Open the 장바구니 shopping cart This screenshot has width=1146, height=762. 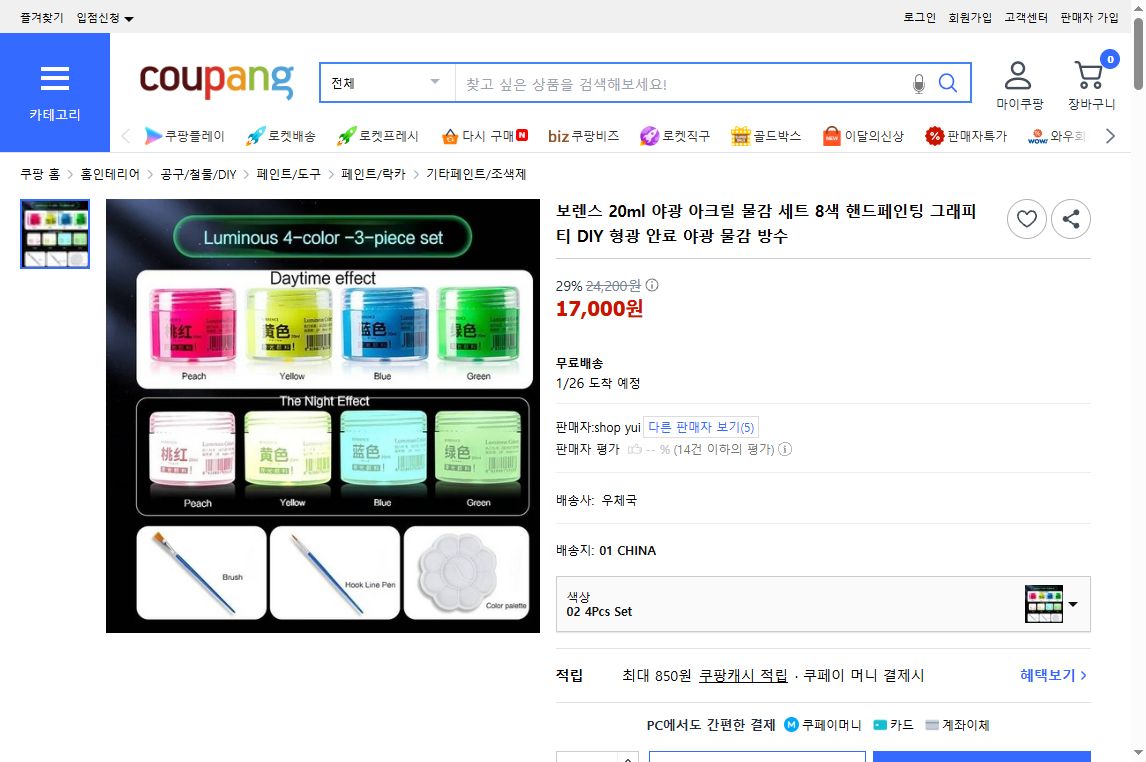[1089, 75]
